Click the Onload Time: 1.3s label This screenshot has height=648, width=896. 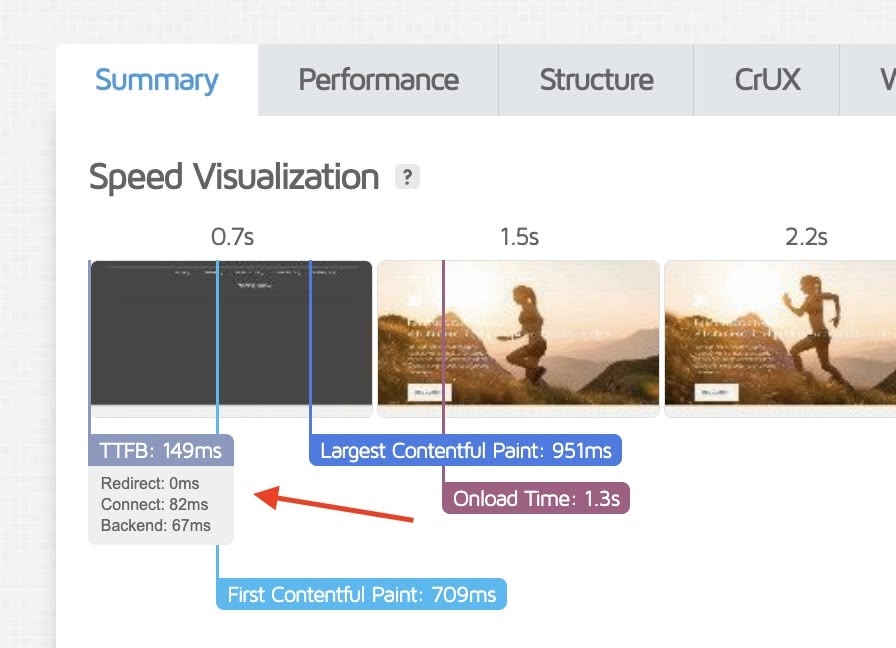(x=536, y=498)
